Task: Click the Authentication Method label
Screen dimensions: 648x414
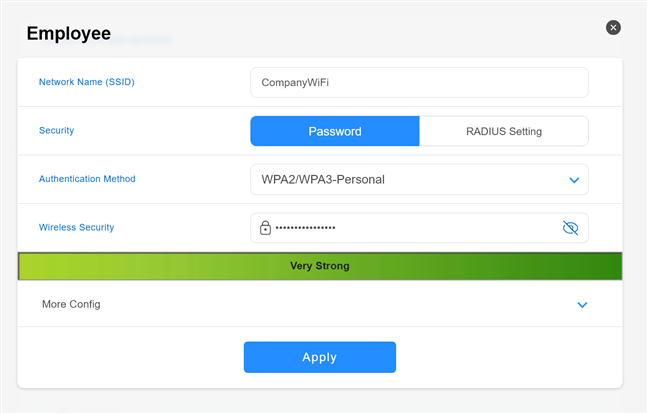Action: pyautogui.click(x=87, y=179)
